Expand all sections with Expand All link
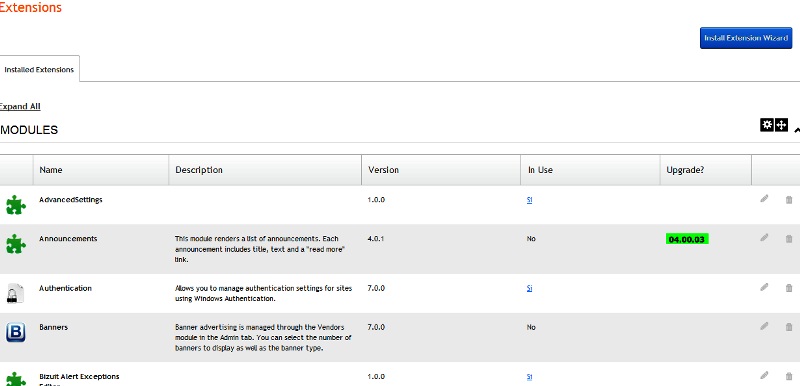 19,106
